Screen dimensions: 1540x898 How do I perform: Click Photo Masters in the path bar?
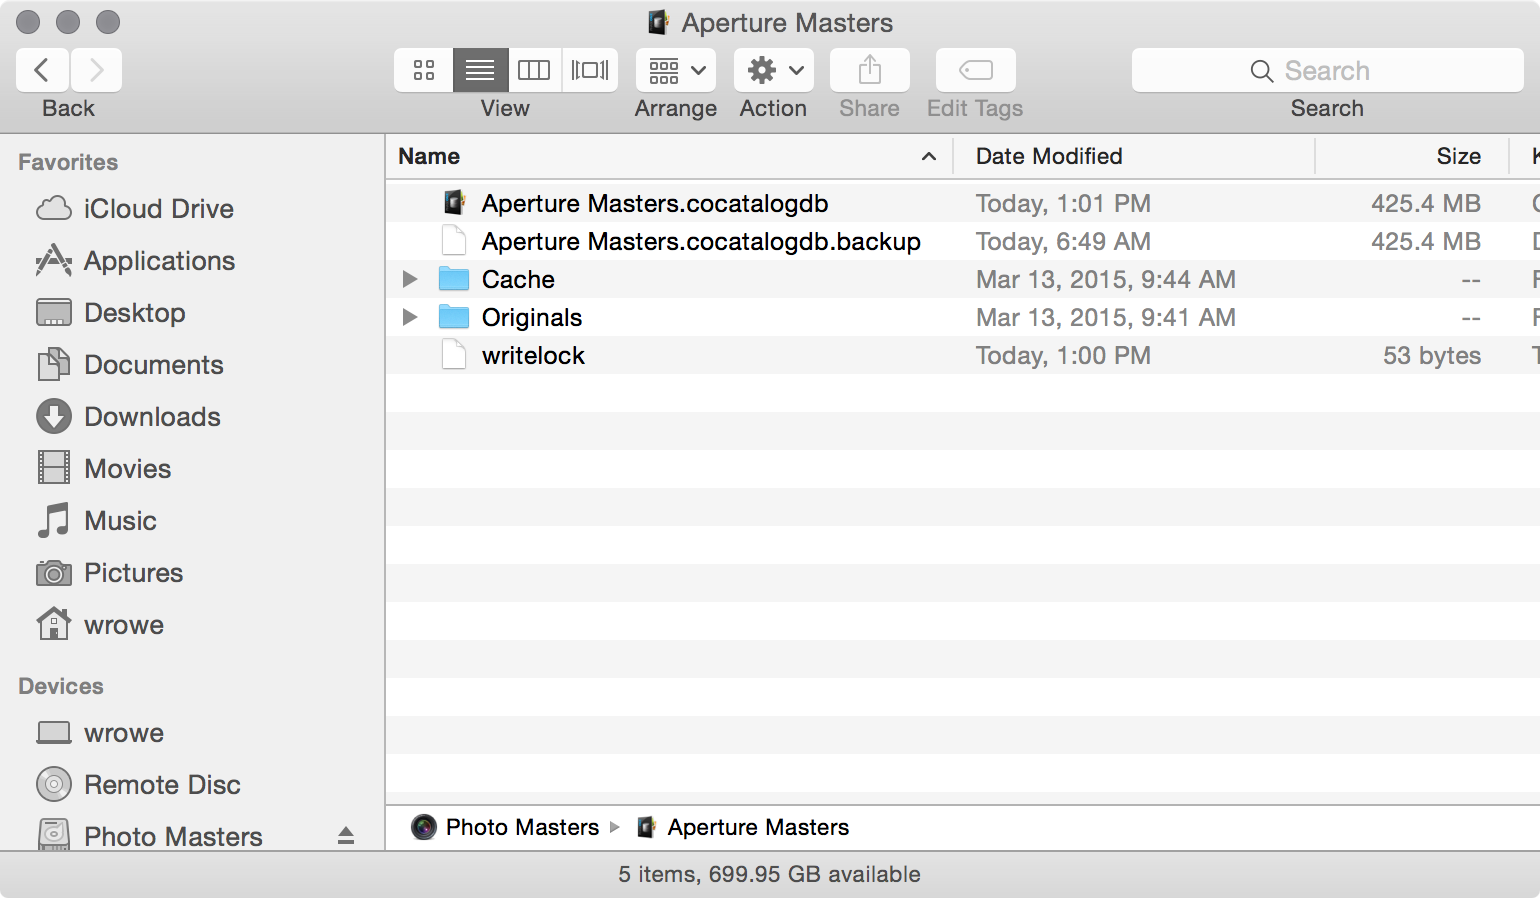point(506,827)
